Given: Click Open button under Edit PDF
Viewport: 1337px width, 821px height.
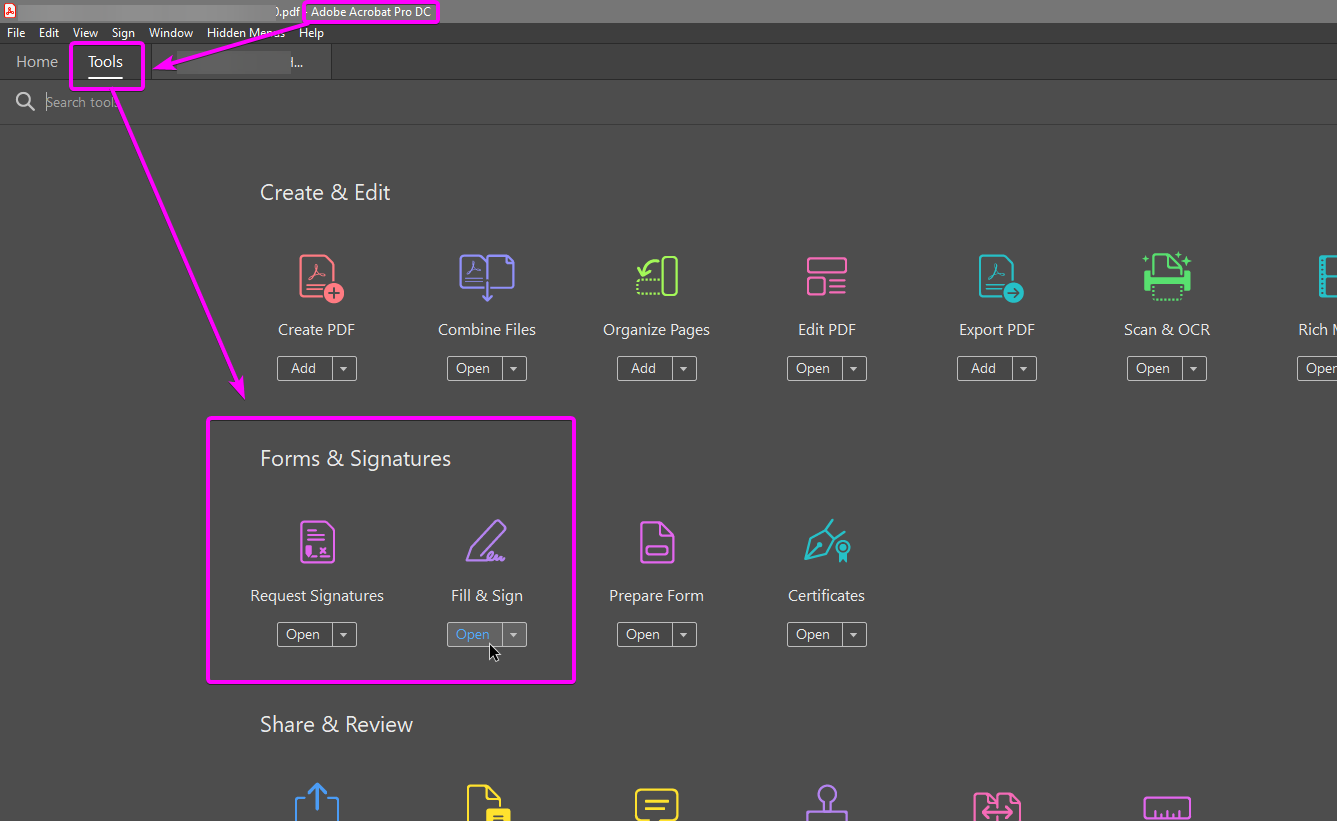Looking at the screenshot, I should click(x=813, y=368).
